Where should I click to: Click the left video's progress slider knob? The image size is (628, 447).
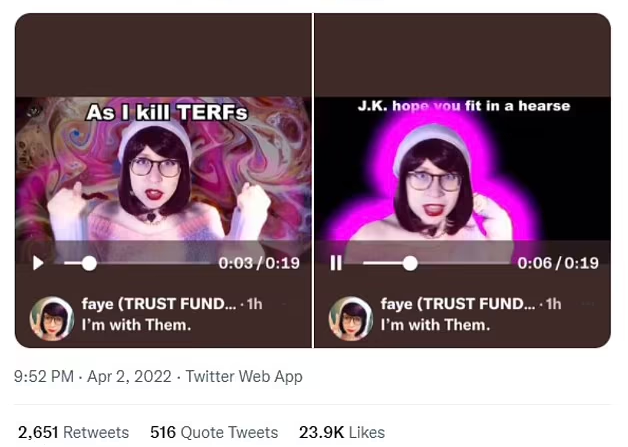[x=89, y=263]
